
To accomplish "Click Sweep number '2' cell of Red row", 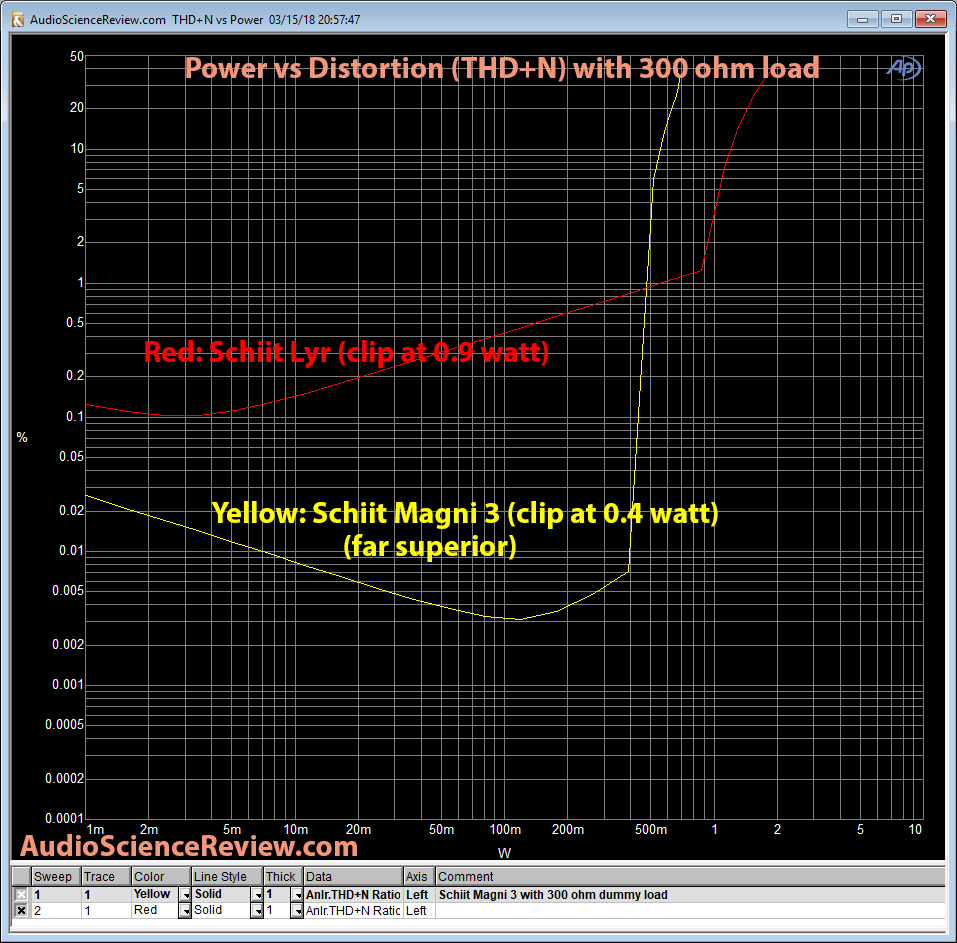I will coord(56,911).
